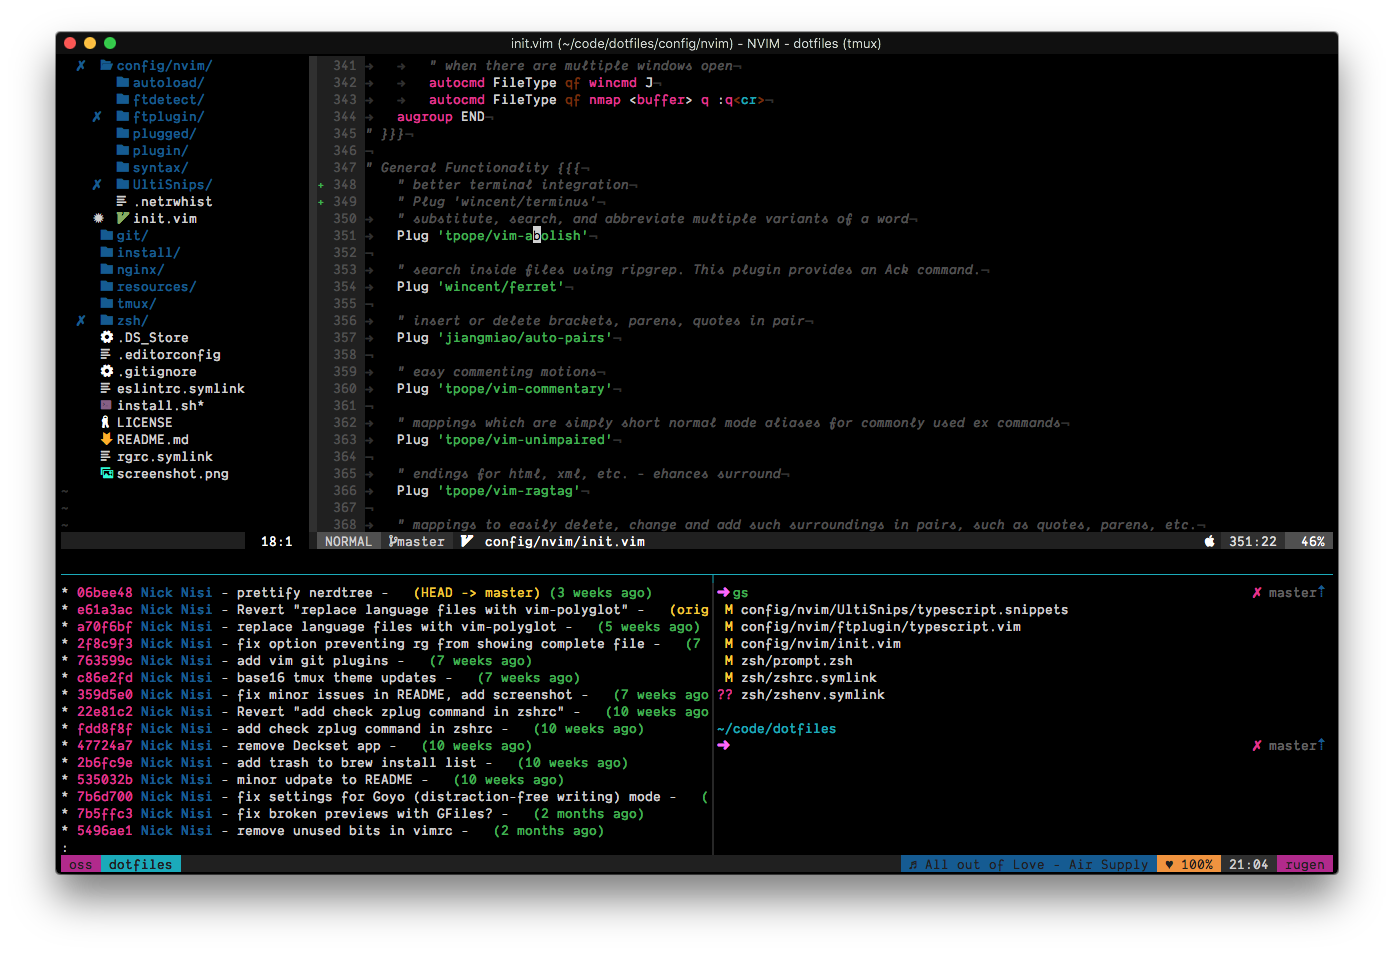This screenshot has width=1394, height=954.
Task: Click the battery 100% segment
Action: tap(1189, 864)
